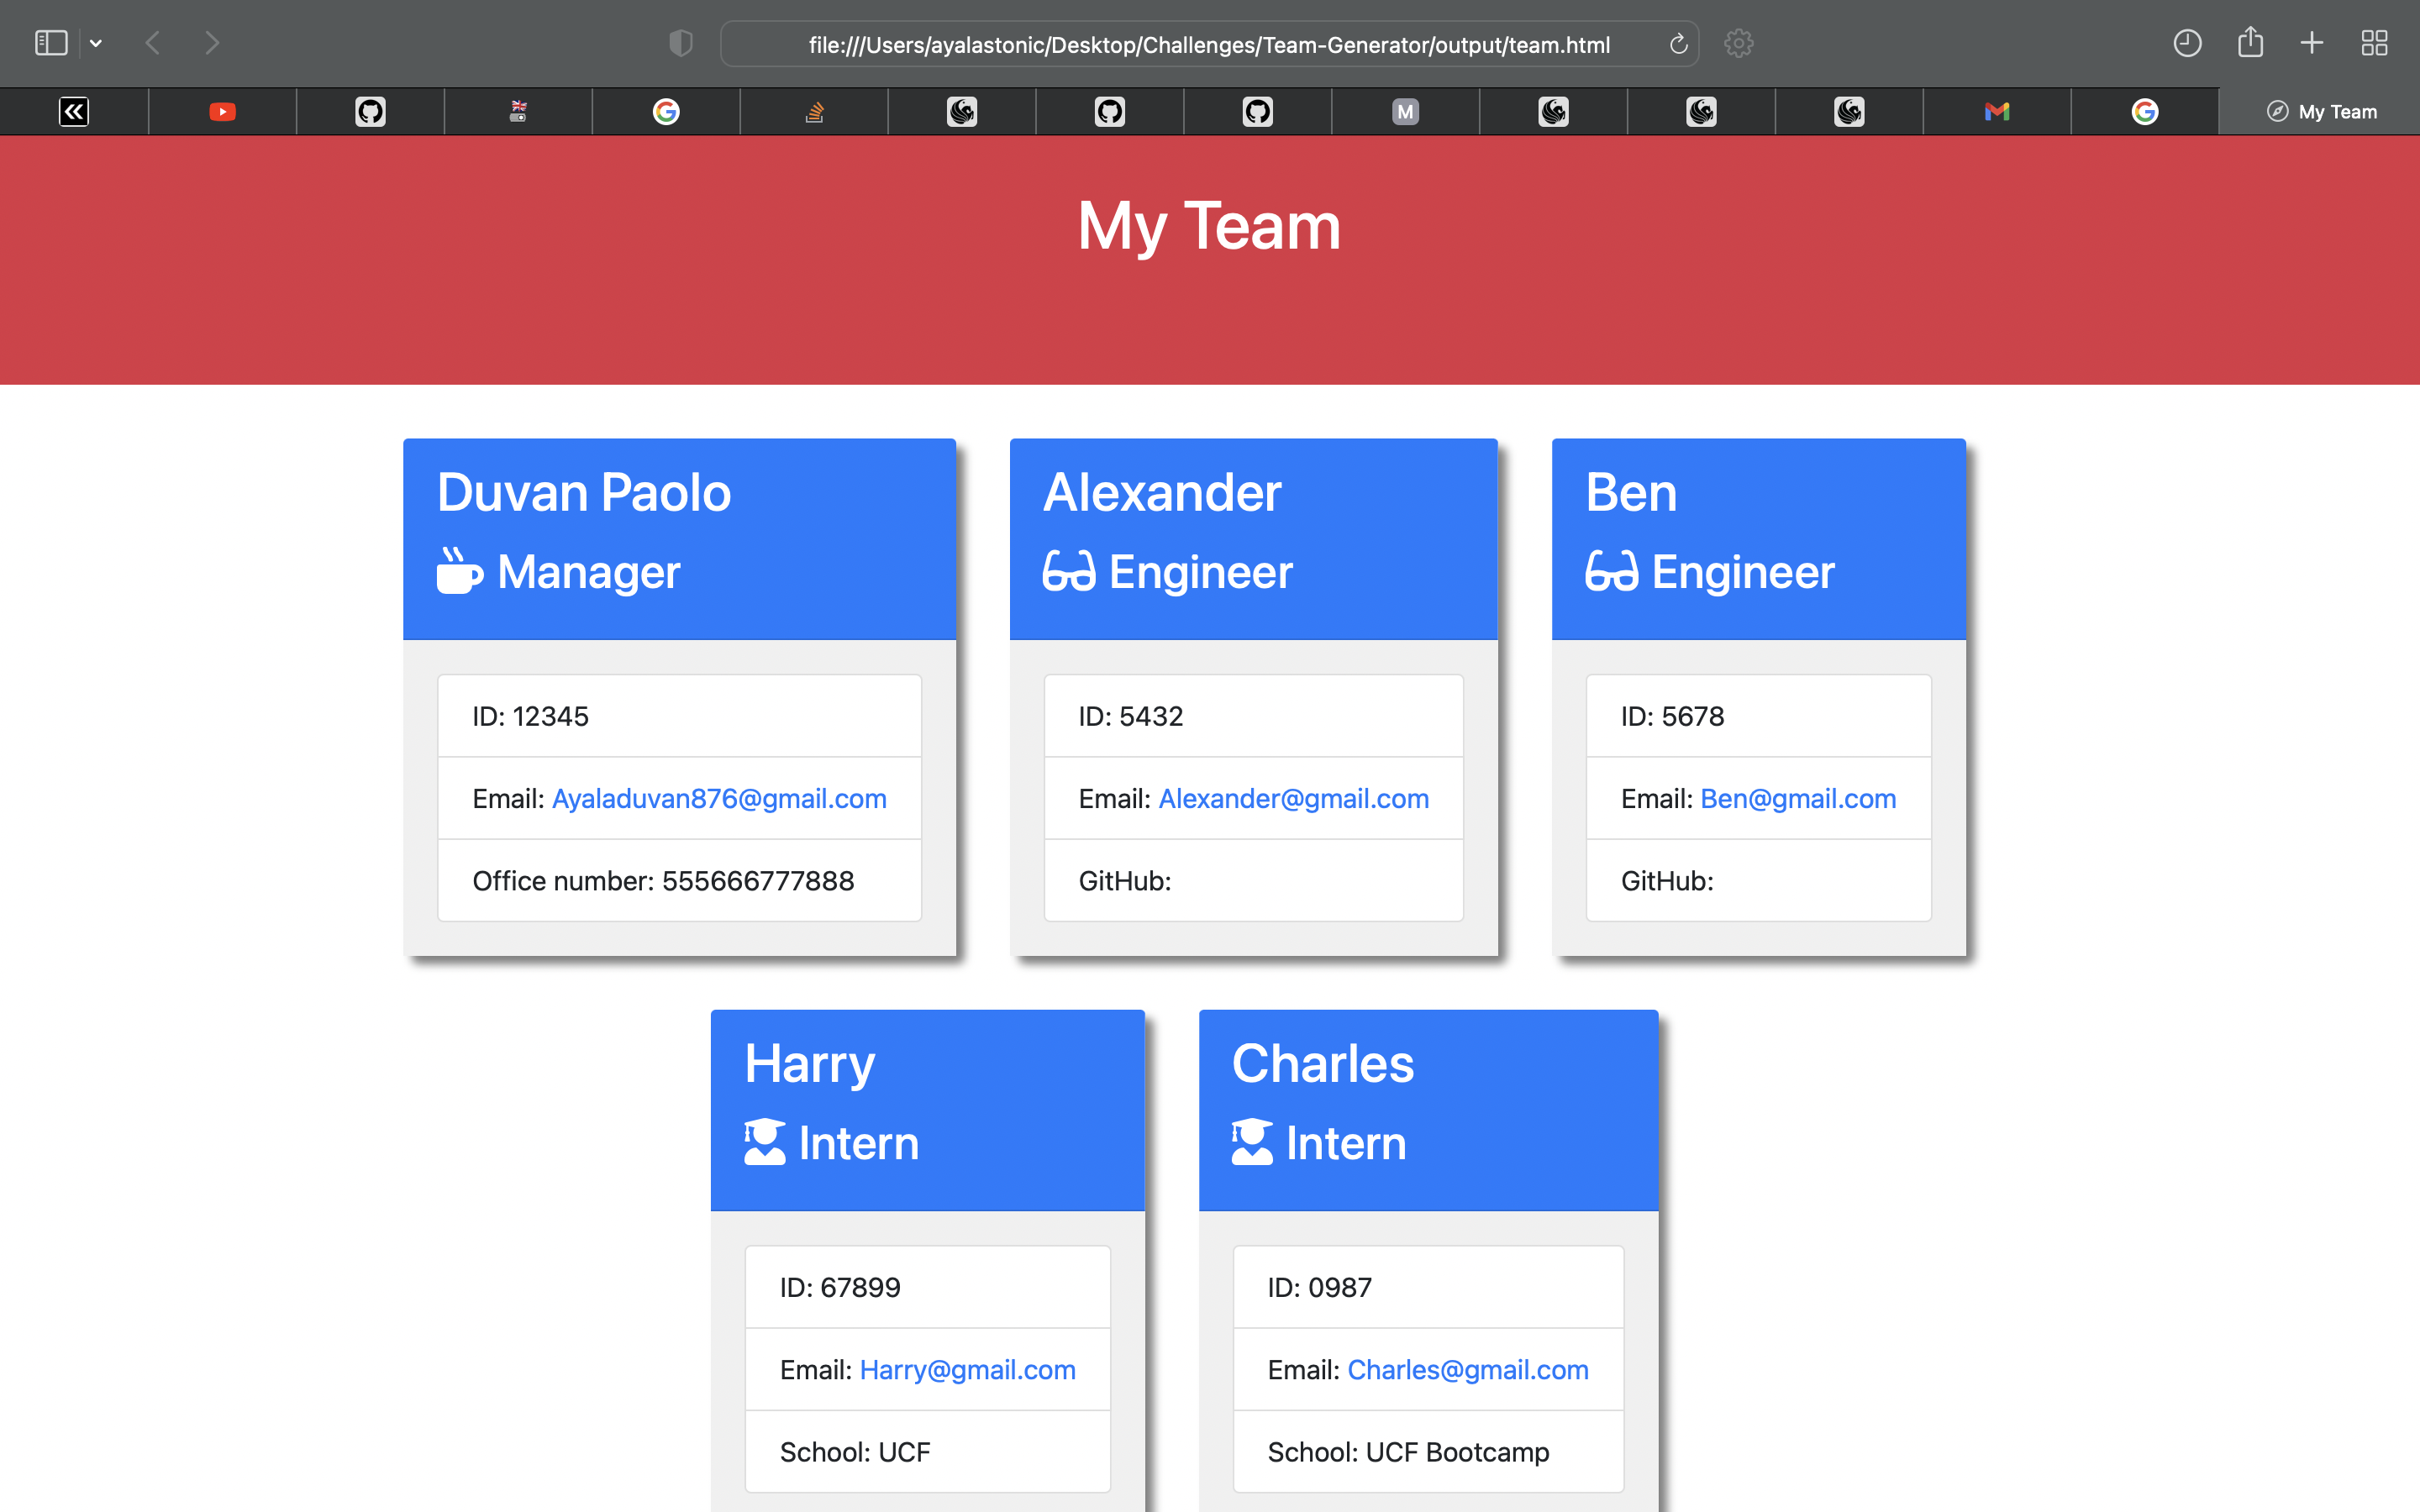Click the privacy shield icon near the address bar
The width and height of the screenshot is (2420, 1512).
coord(680,43)
